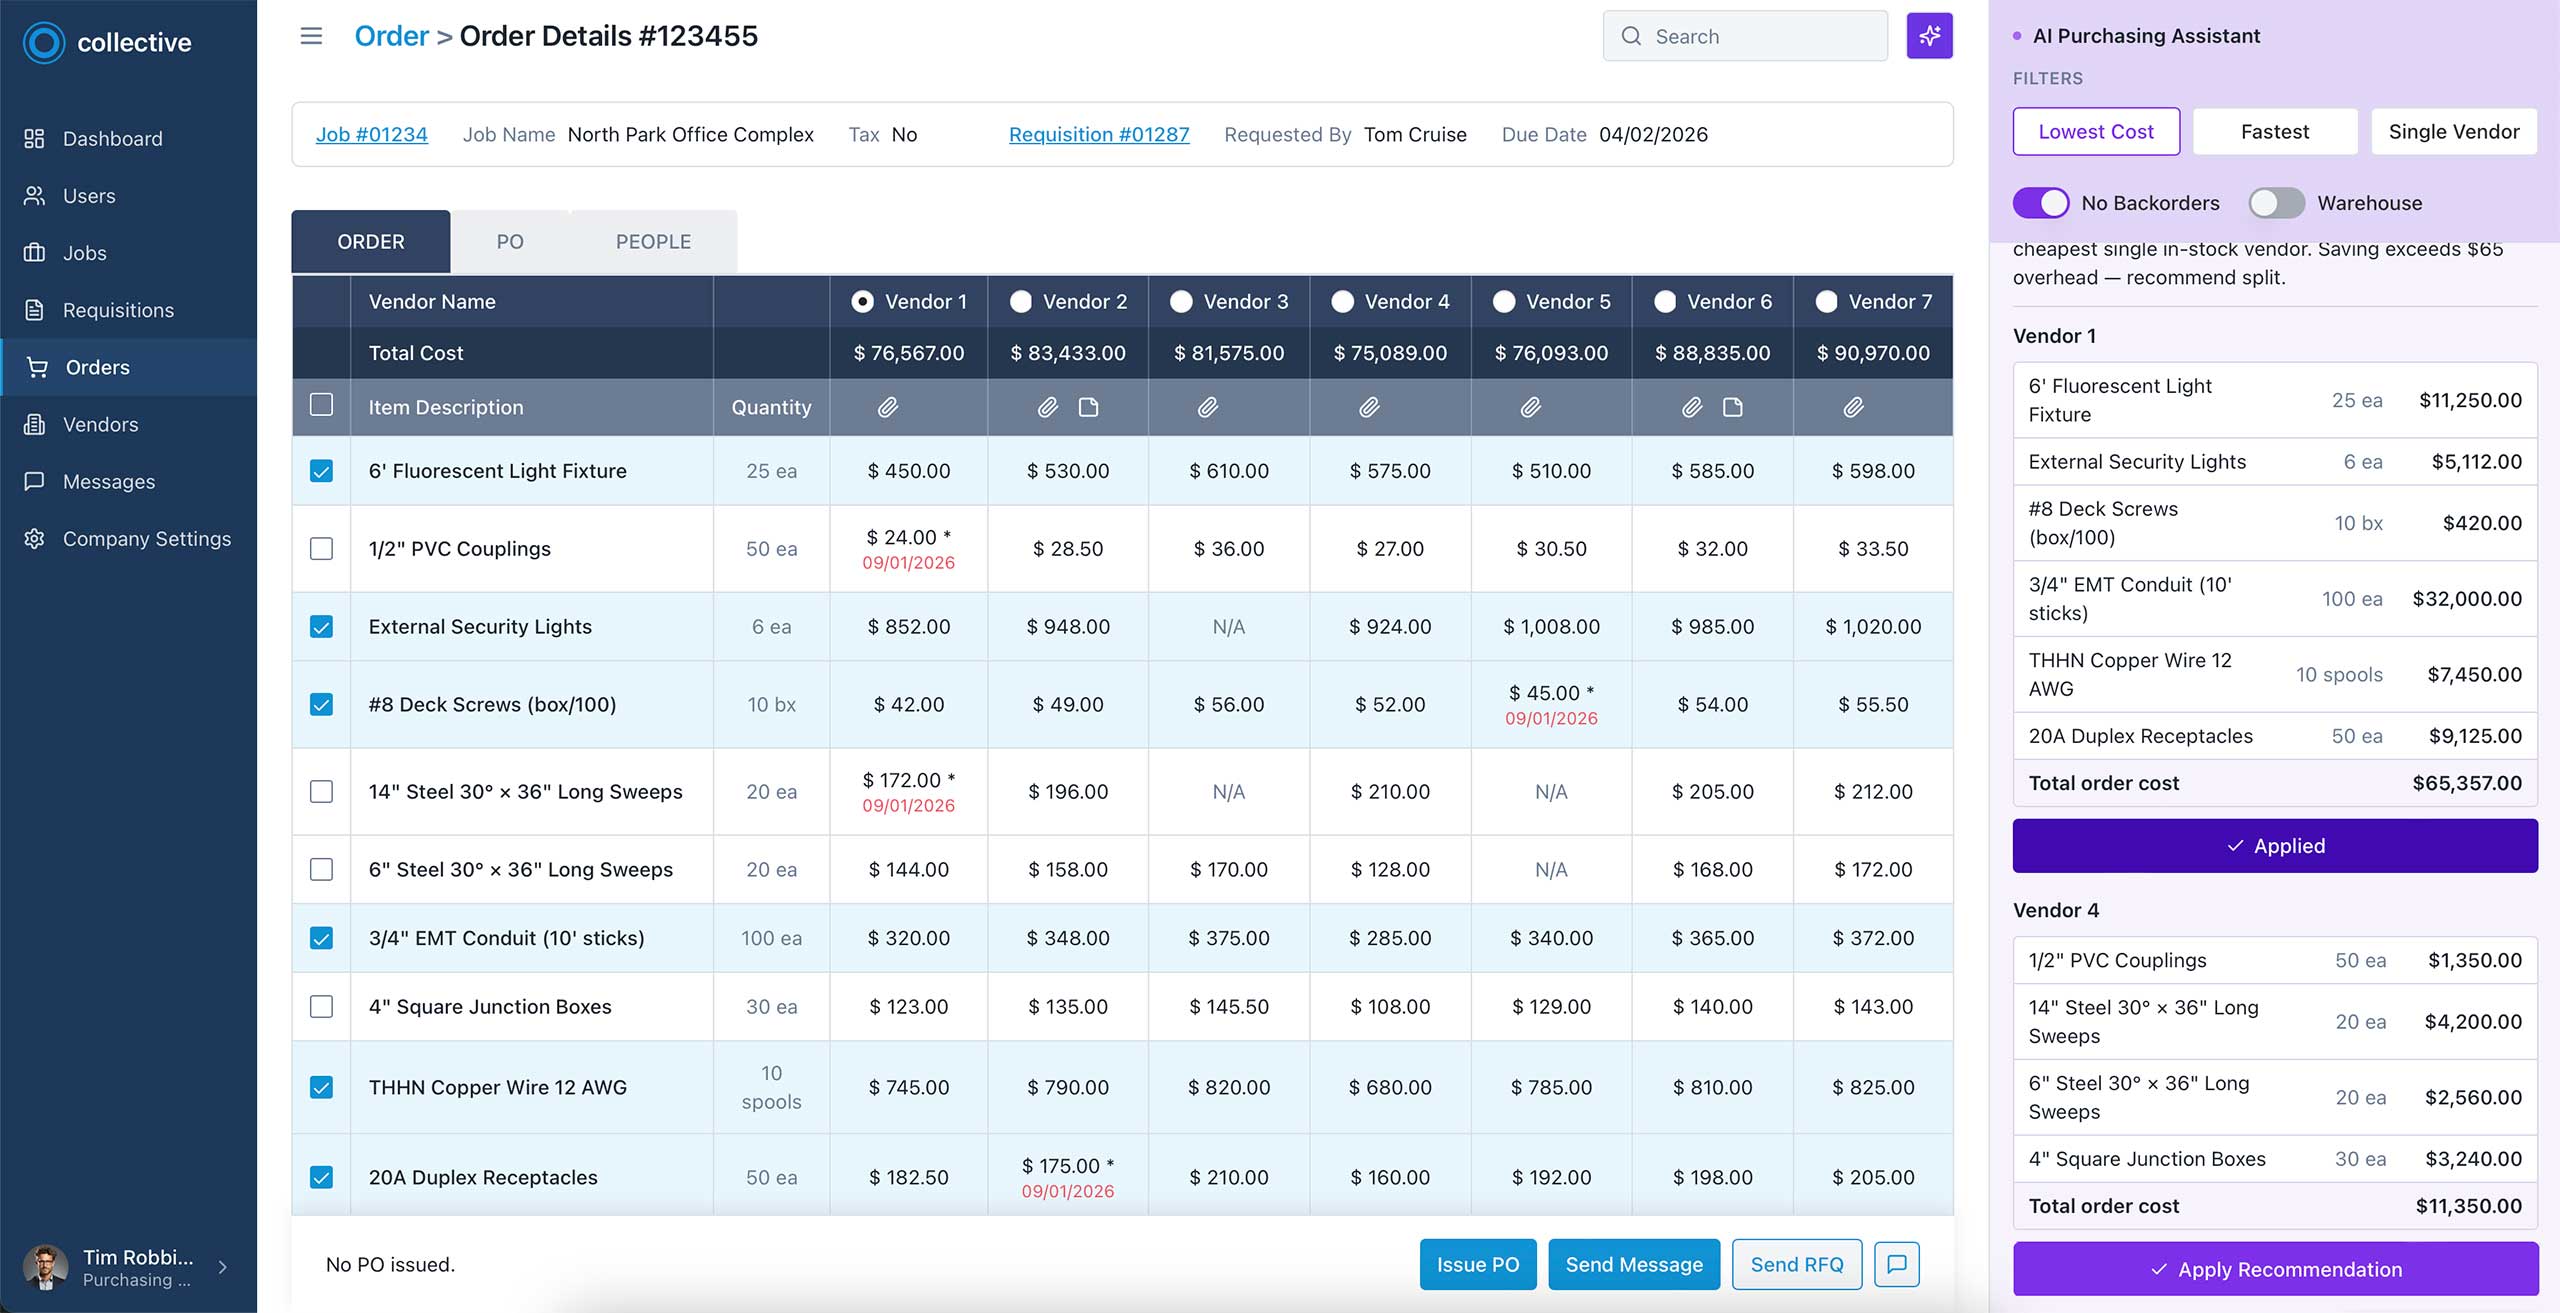Switch to the PEOPLE tab
The width and height of the screenshot is (2560, 1313).
pyautogui.click(x=653, y=241)
